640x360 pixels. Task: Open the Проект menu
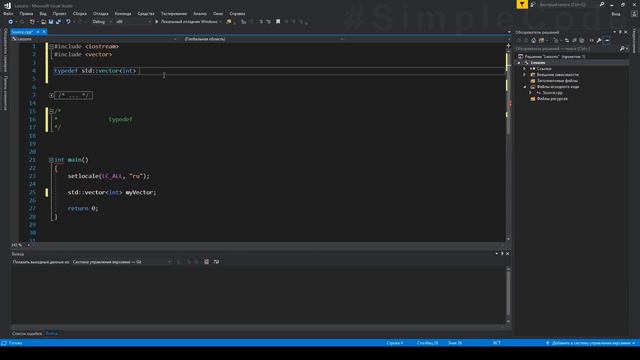(60, 13)
